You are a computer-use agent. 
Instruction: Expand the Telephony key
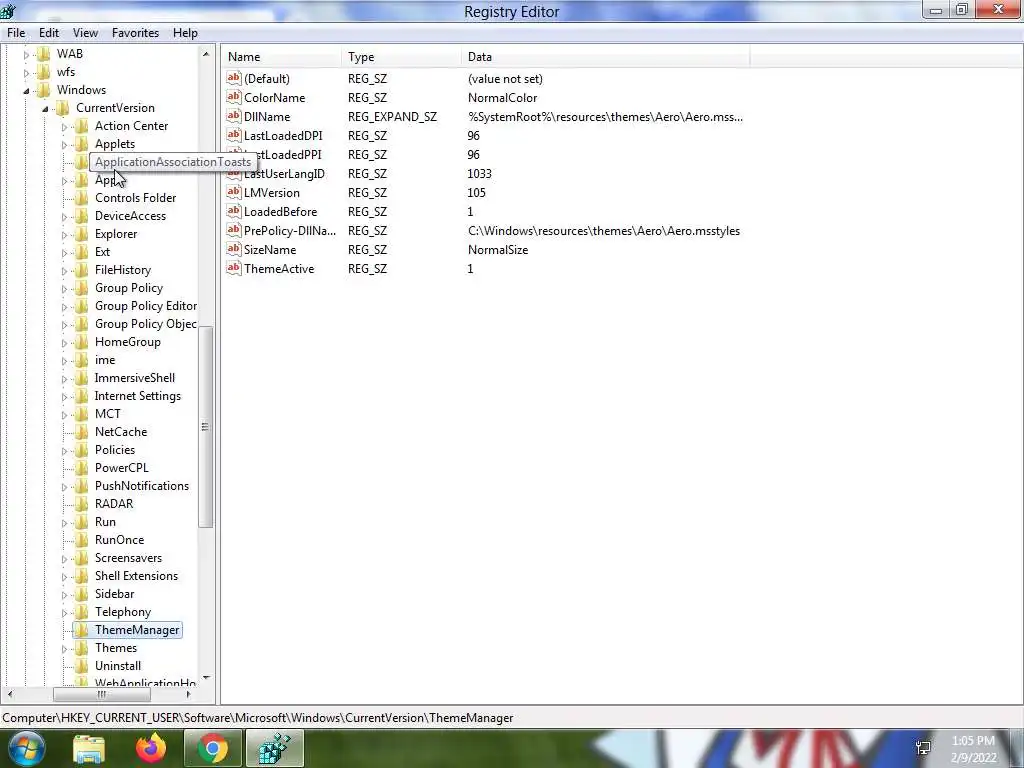64,613
